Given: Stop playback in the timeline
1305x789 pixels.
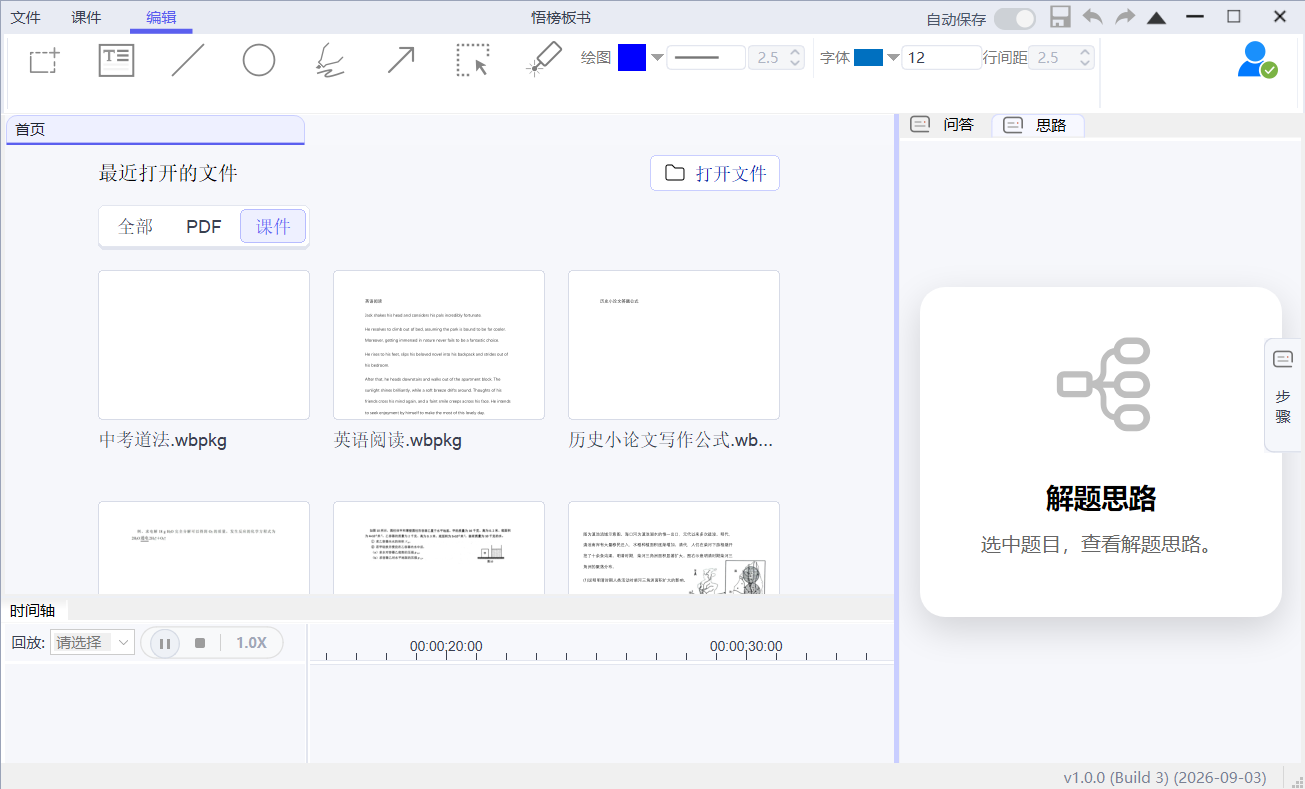Looking at the screenshot, I should [x=200, y=643].
